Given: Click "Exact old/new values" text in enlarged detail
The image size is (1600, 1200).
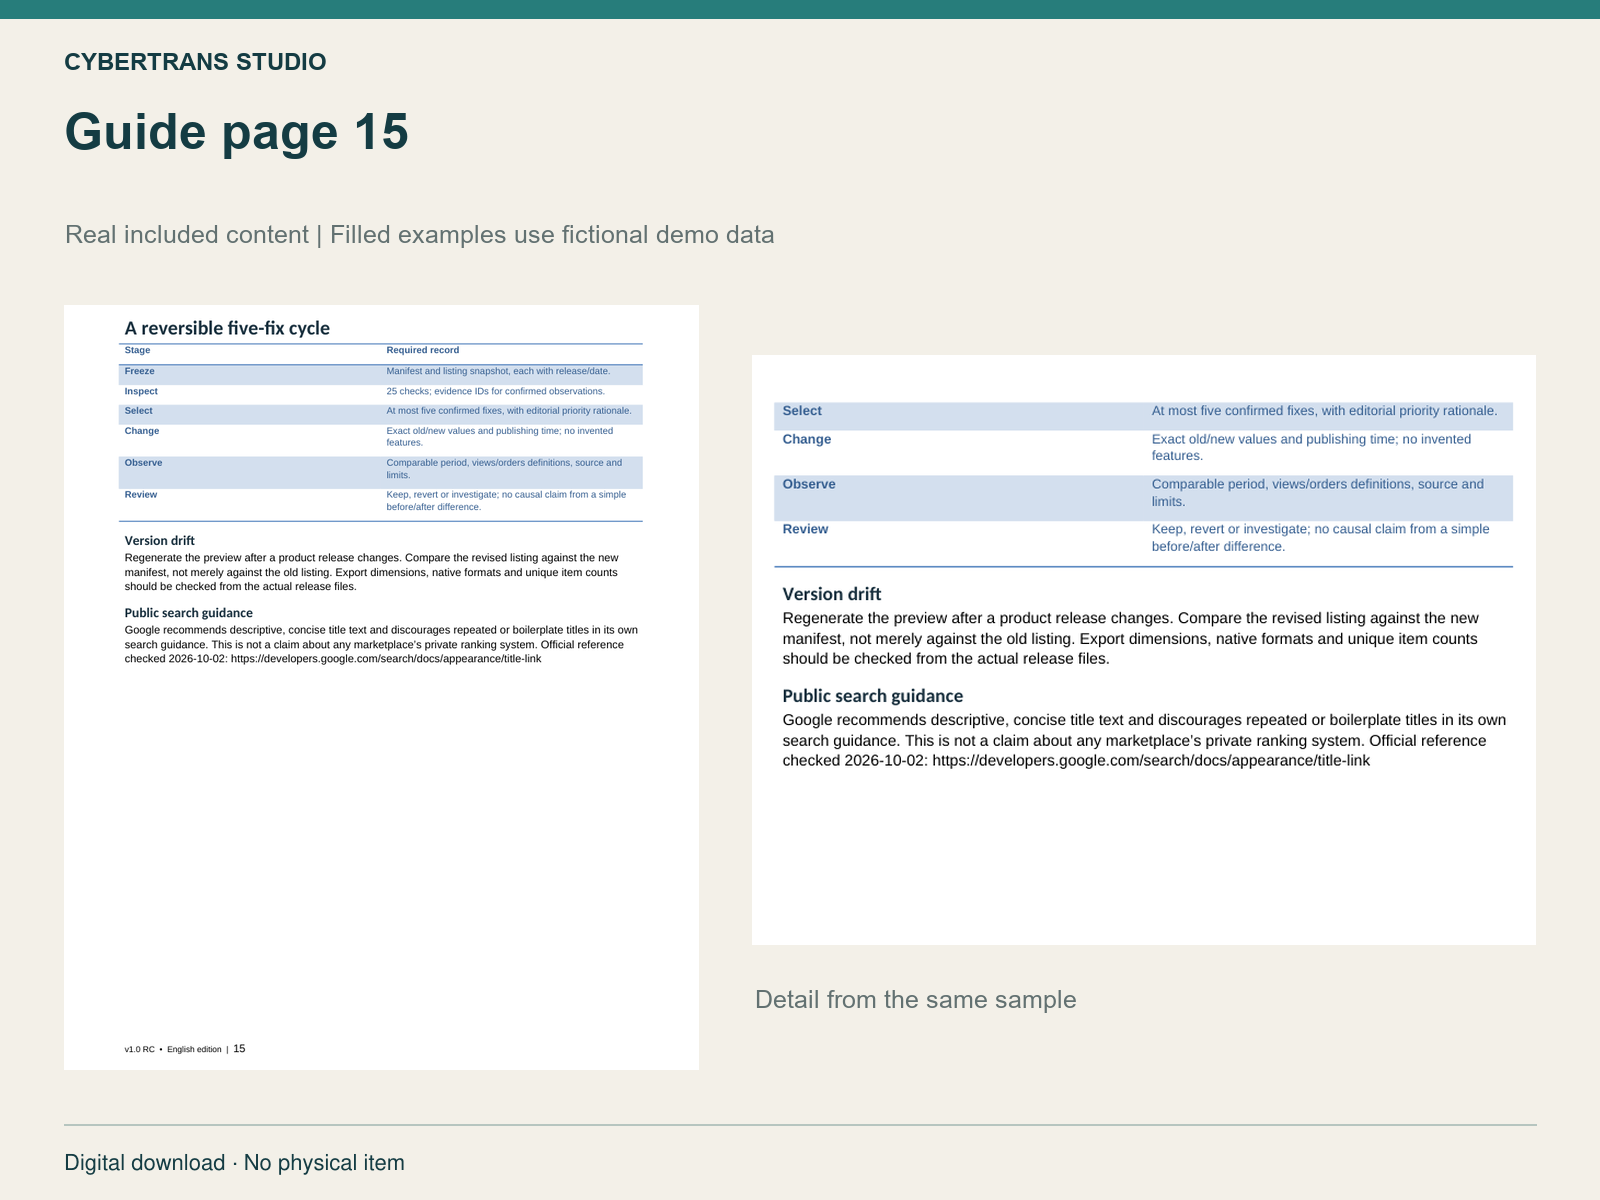Looking at the screenshot, I should [1311, 447].
